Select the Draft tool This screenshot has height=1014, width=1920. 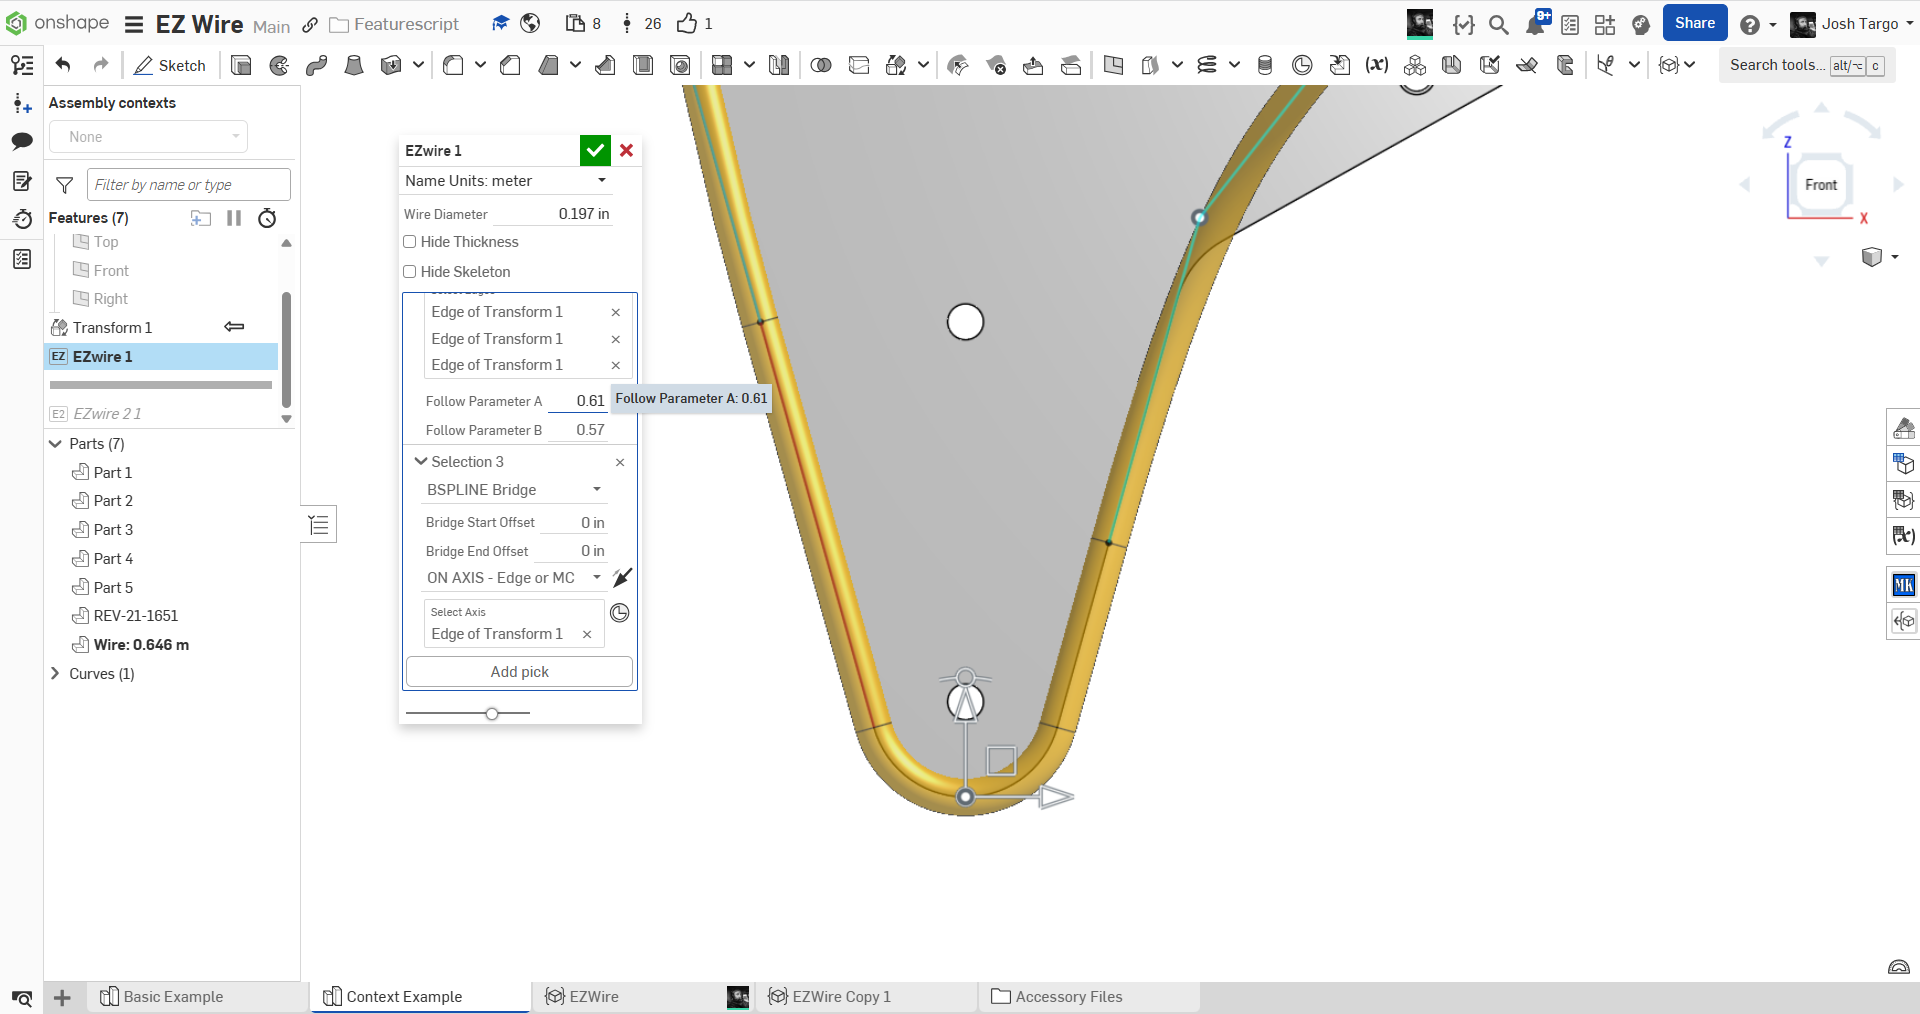pos(548,65)
